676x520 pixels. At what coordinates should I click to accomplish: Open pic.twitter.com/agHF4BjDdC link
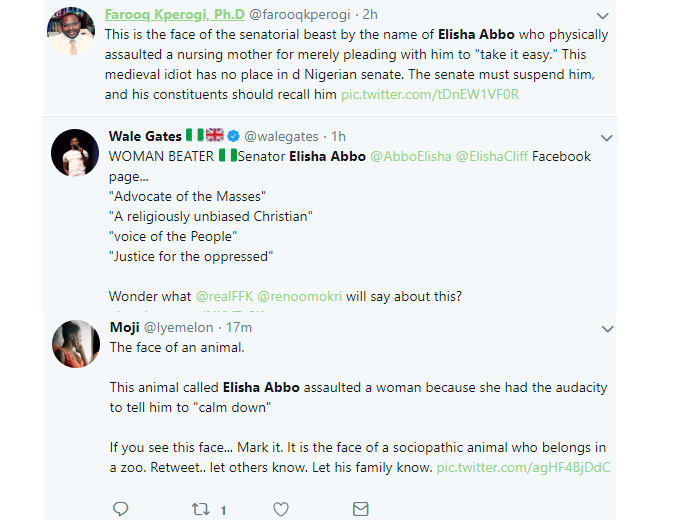tap(523, 467)
